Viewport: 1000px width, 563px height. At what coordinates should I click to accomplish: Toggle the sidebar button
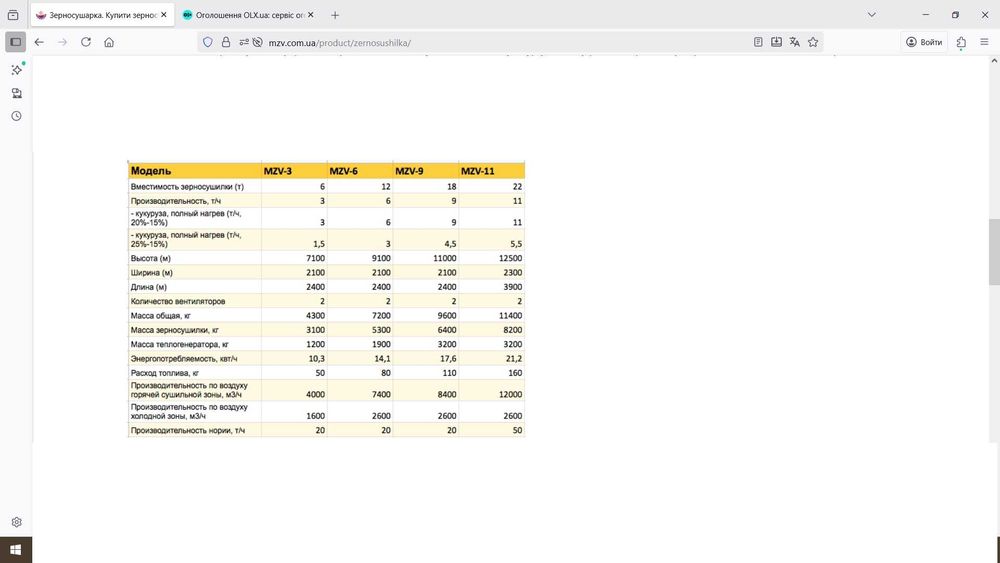click(x=15, y=42)
